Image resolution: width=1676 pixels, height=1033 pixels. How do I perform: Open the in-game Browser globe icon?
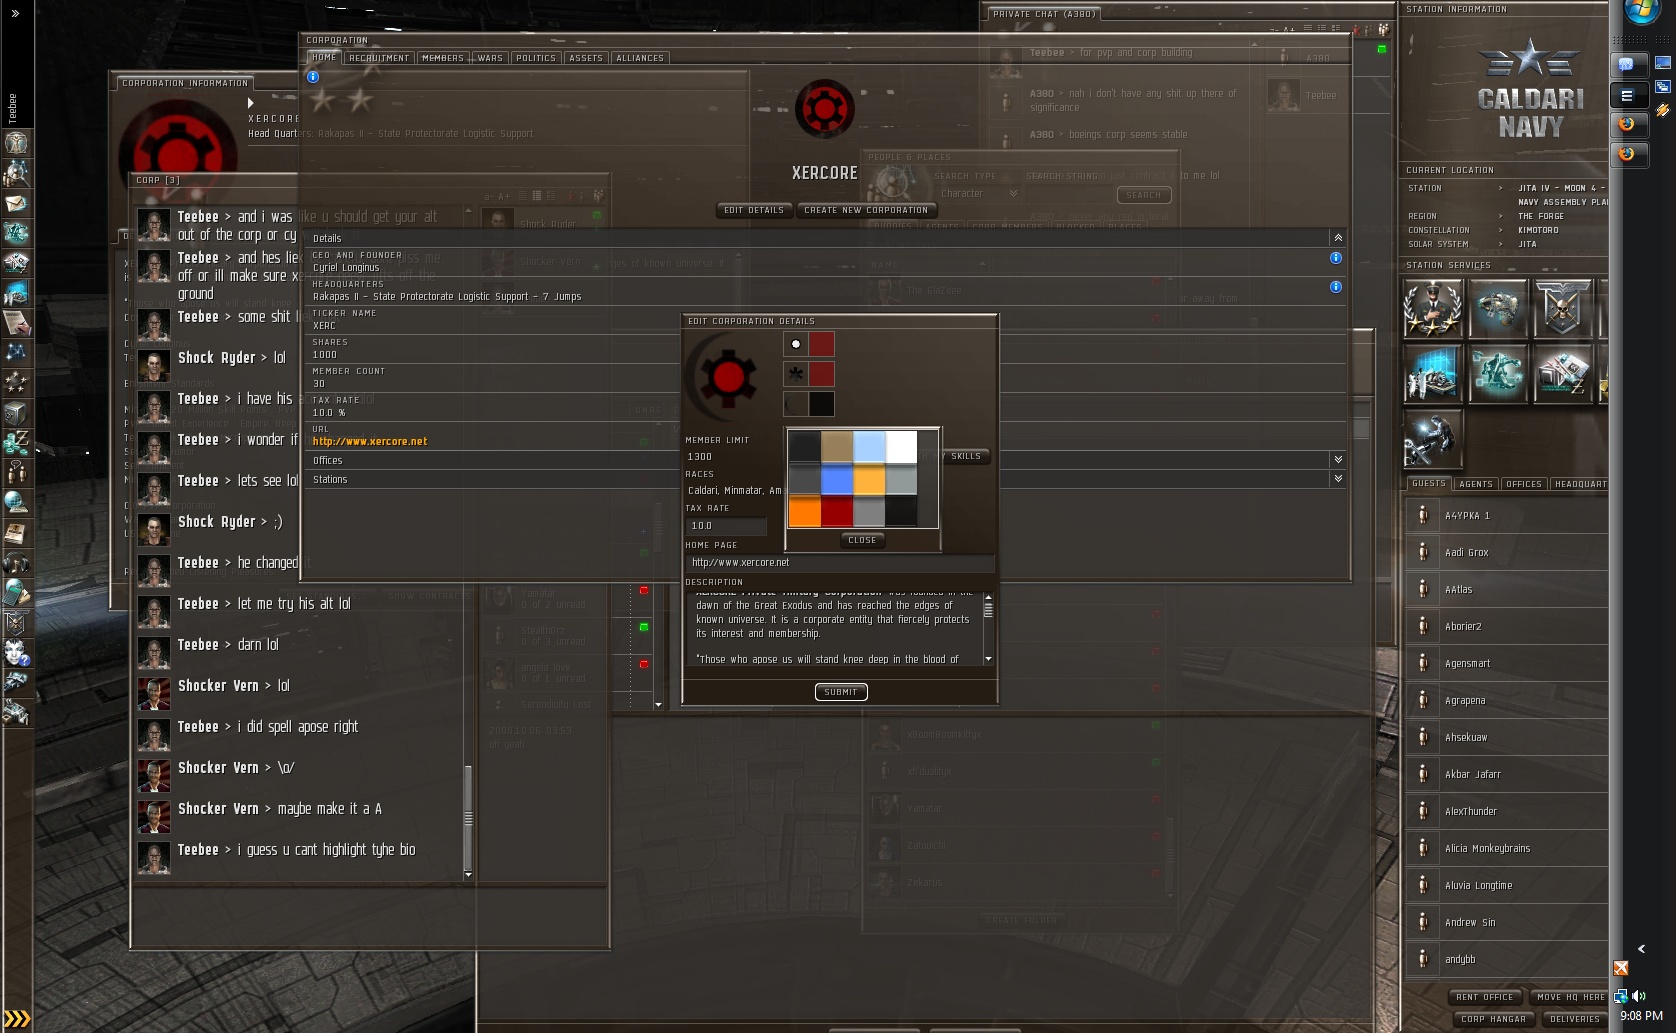[17, 503]
